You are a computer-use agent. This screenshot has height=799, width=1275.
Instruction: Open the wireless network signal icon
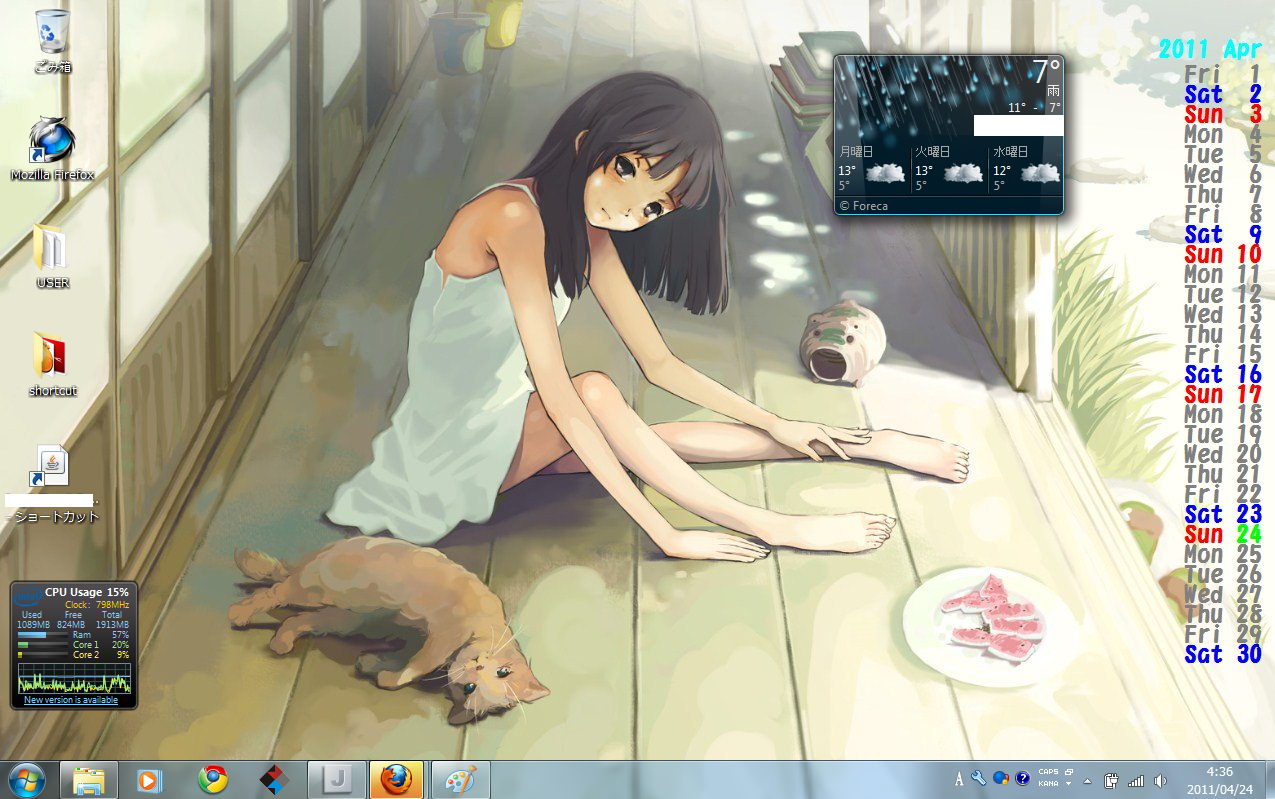tap(1136, 780)
